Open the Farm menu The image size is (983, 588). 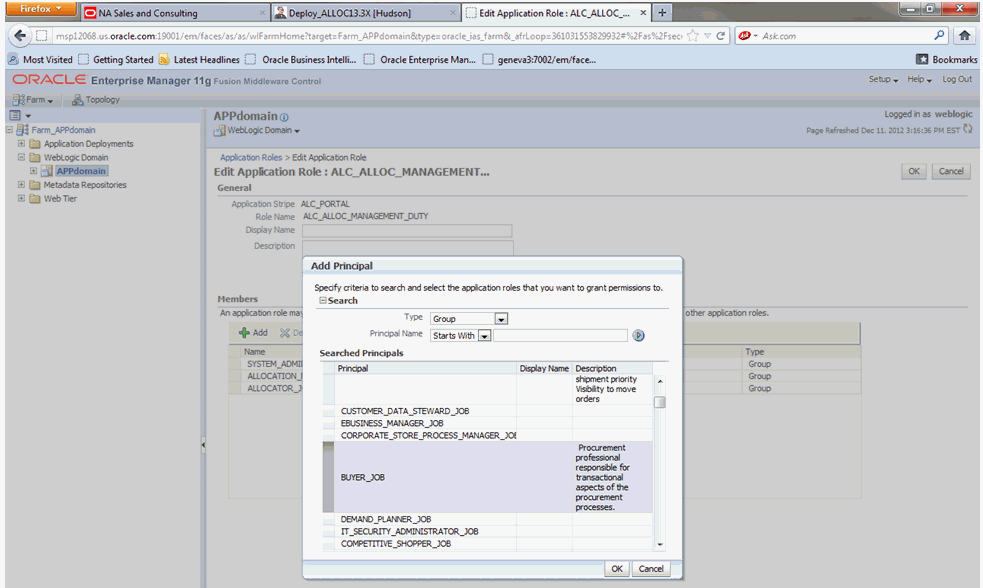coord(33,100)
